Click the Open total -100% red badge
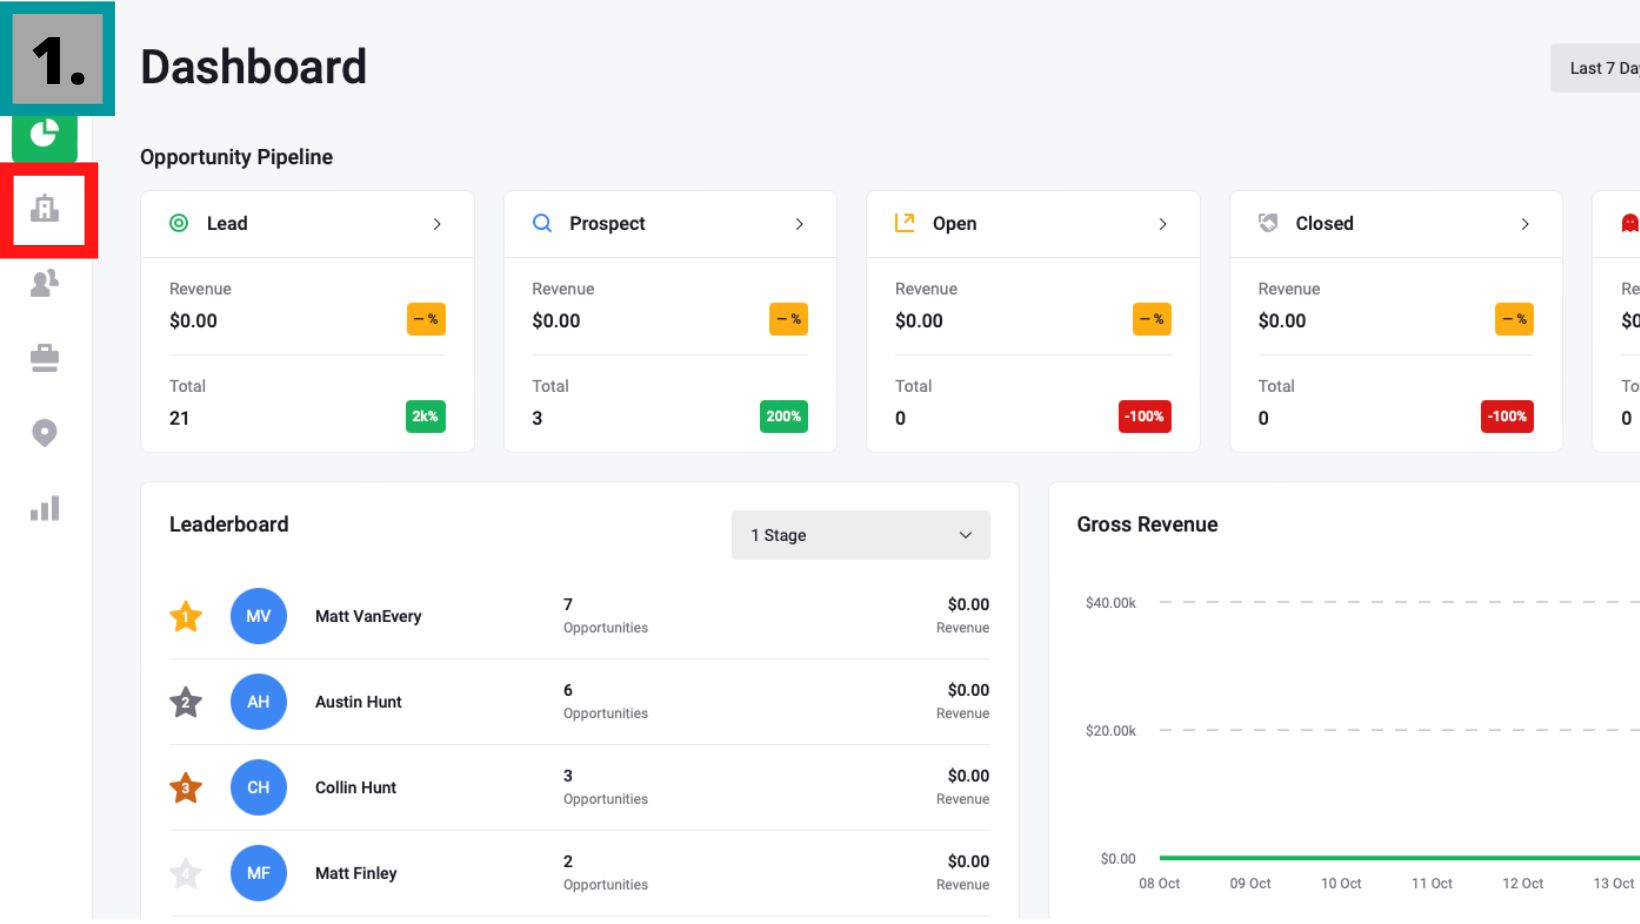 [x=1145, y=416]
